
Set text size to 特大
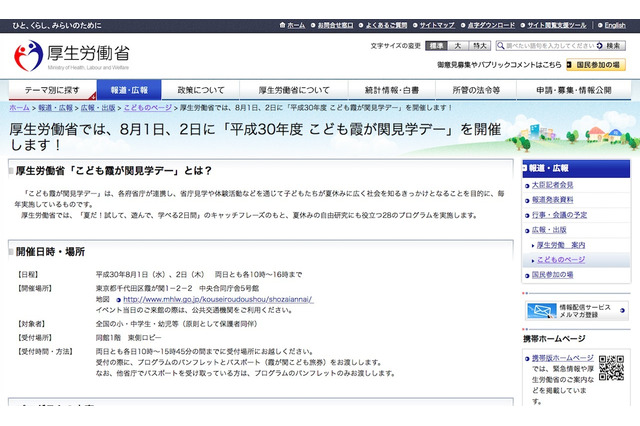(x=480, y=46)
